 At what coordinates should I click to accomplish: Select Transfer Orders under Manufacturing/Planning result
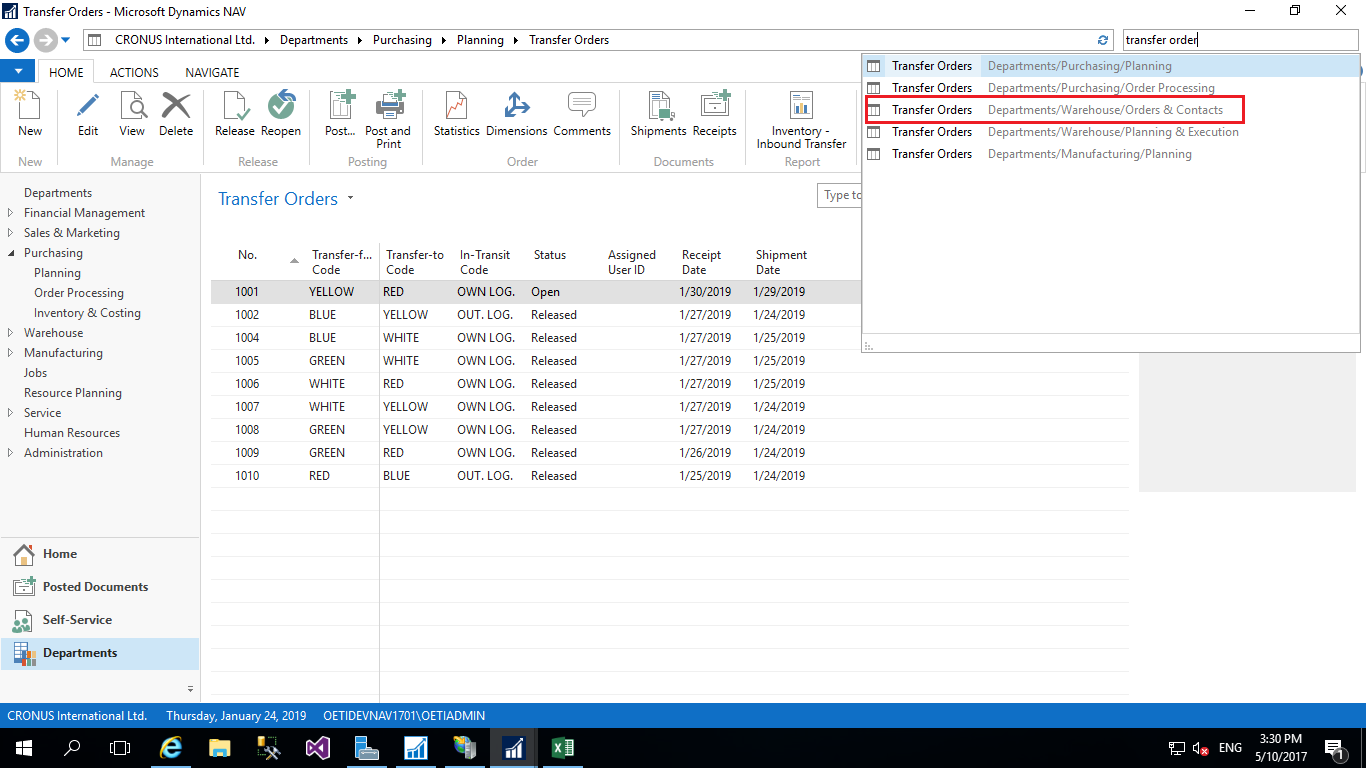pos(1111,154)
